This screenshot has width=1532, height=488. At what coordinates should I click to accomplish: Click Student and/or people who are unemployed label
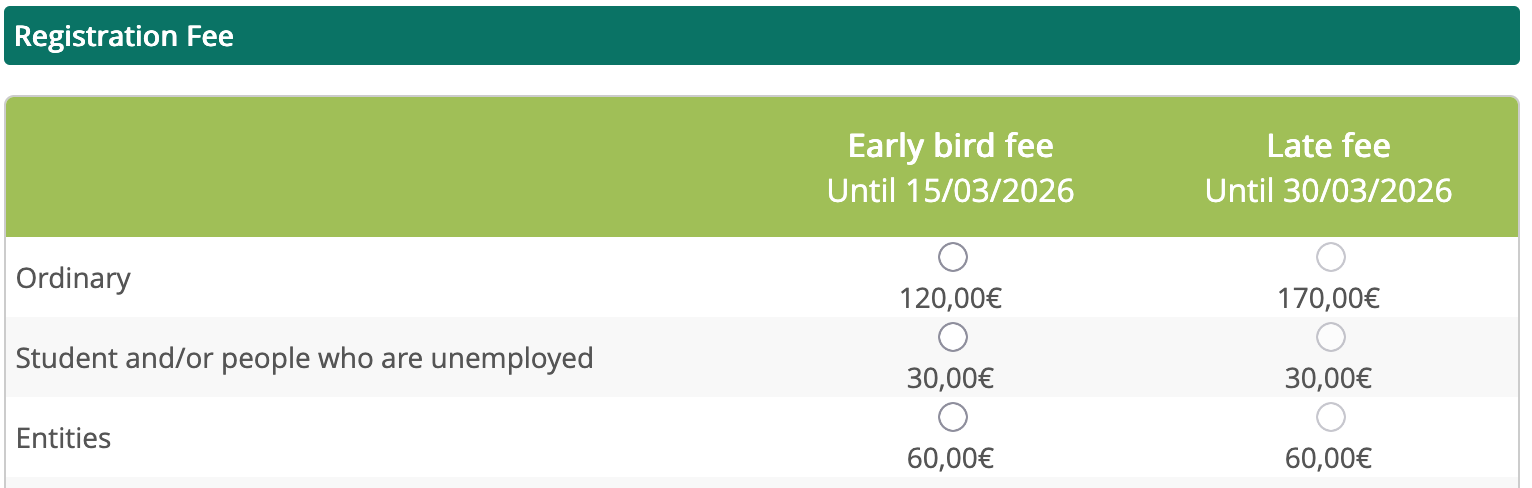click(304, 358)
